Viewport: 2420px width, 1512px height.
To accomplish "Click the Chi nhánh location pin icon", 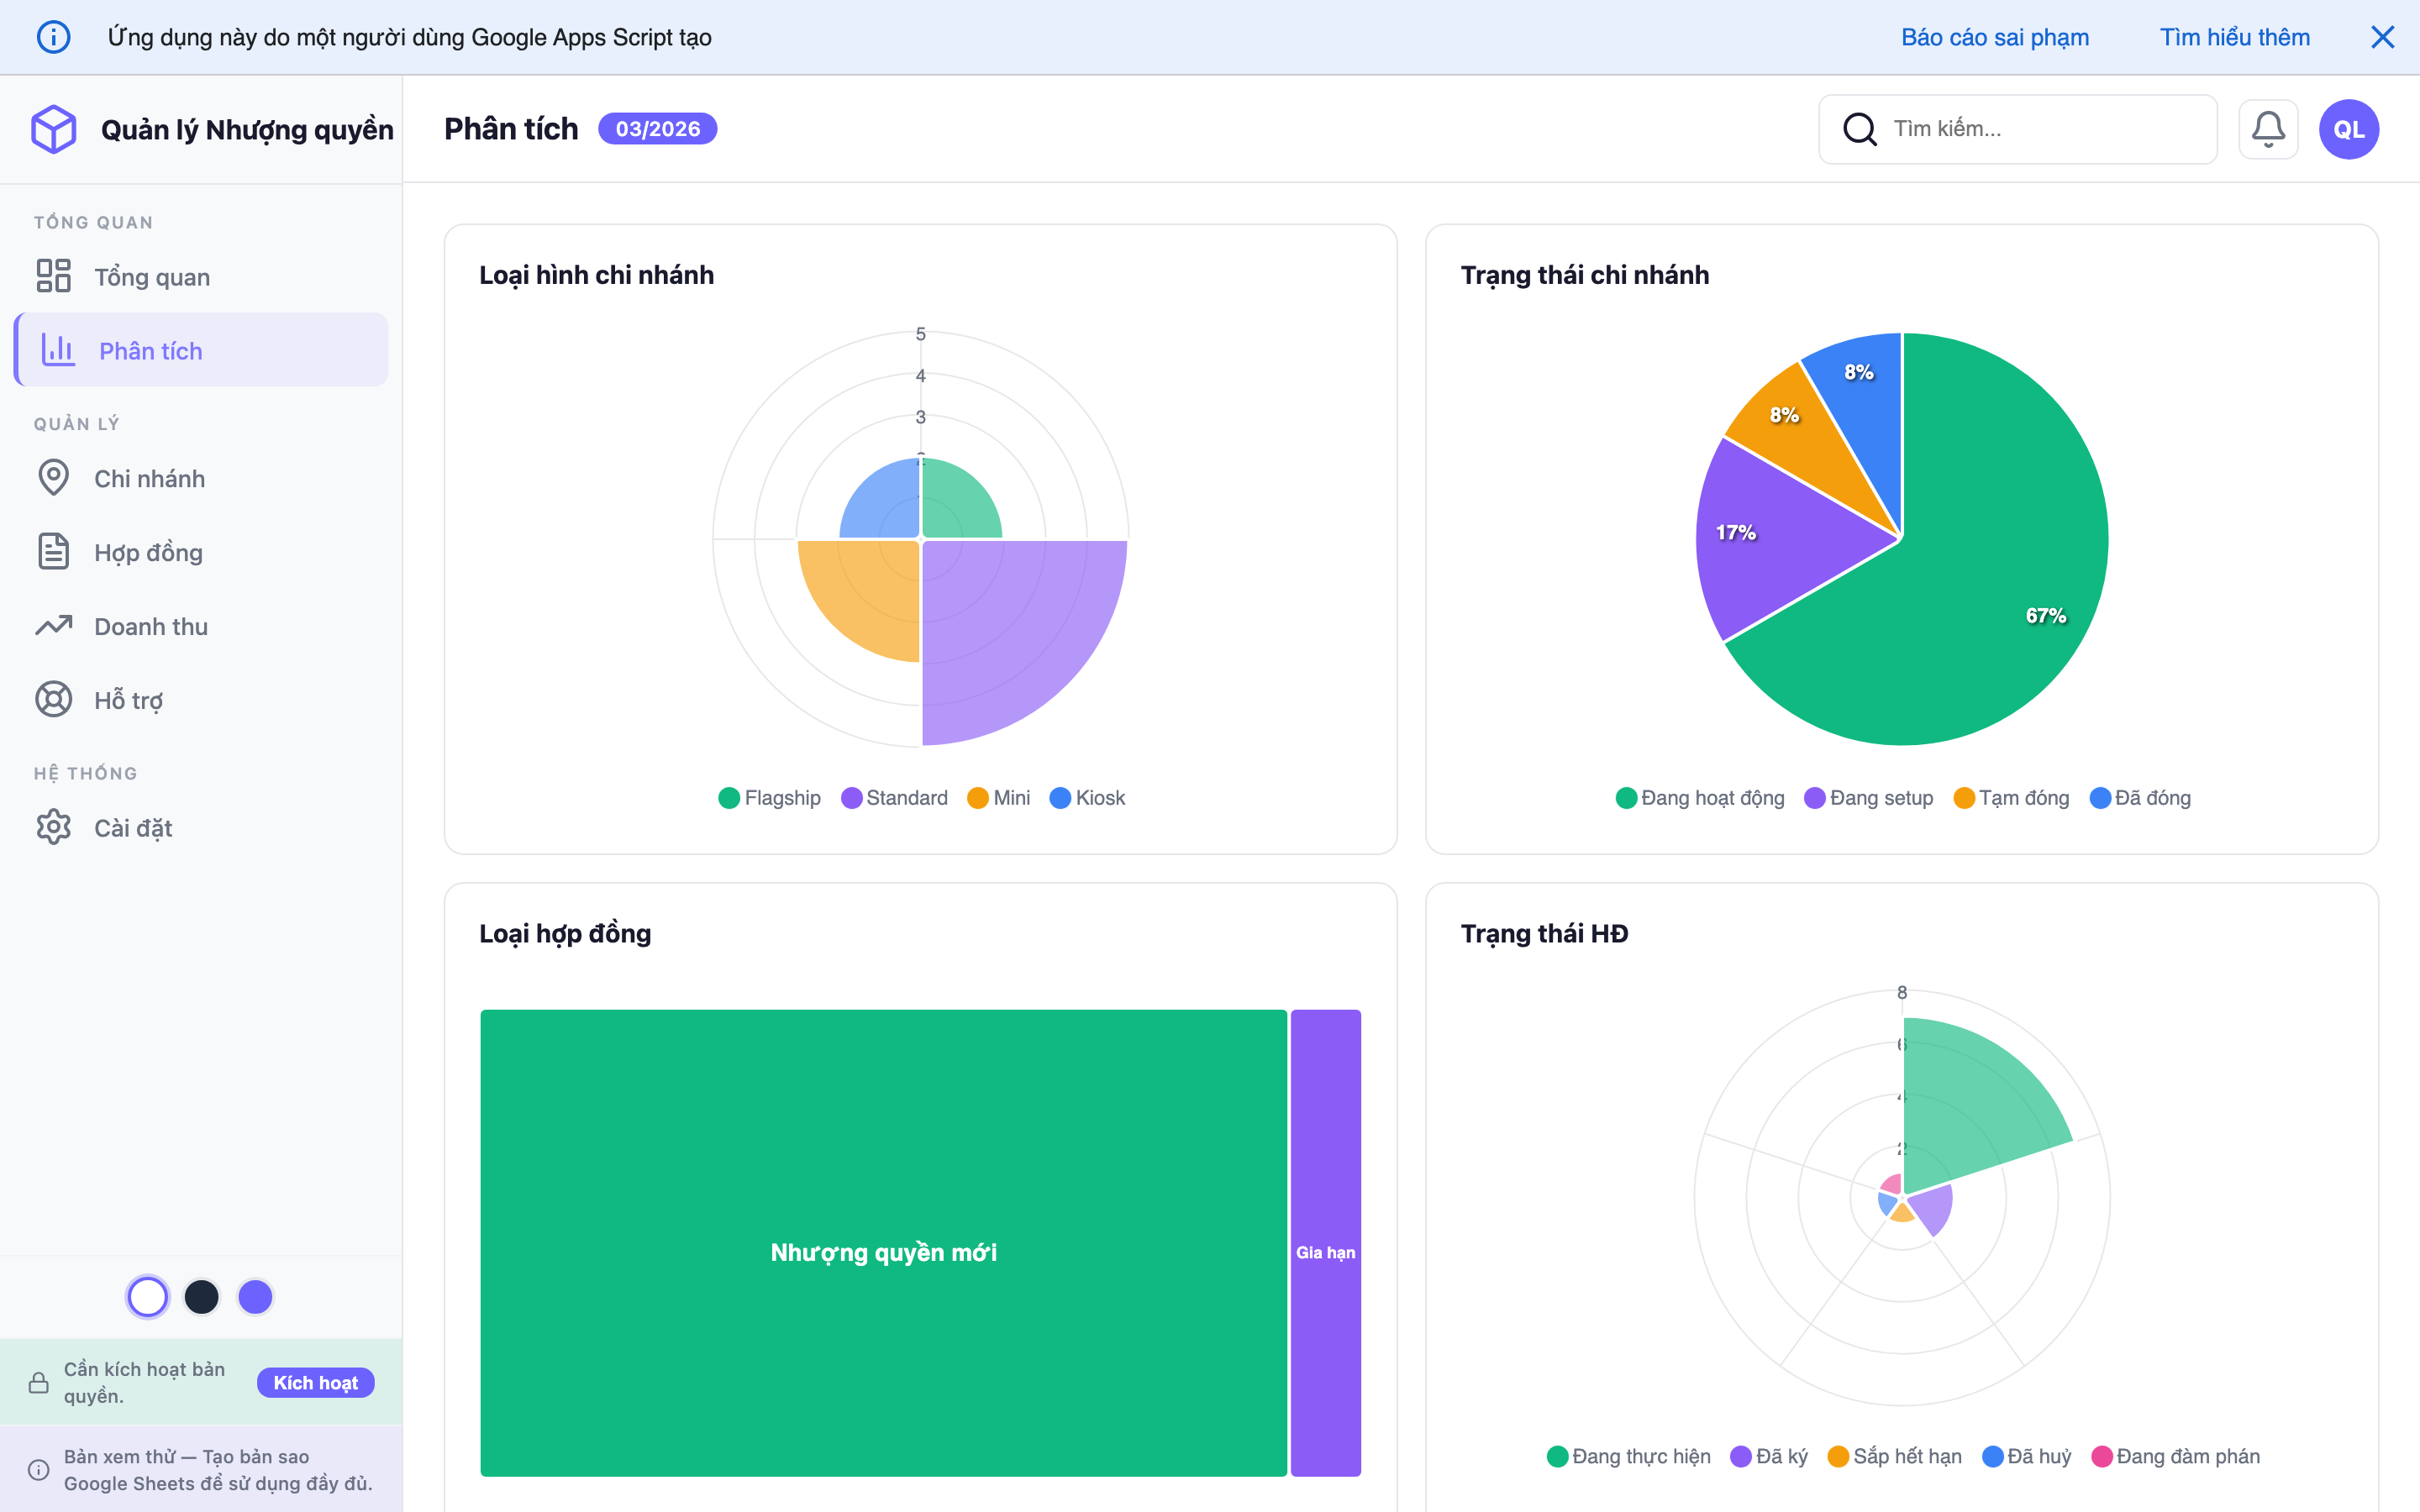I will (x=54, y=478).
